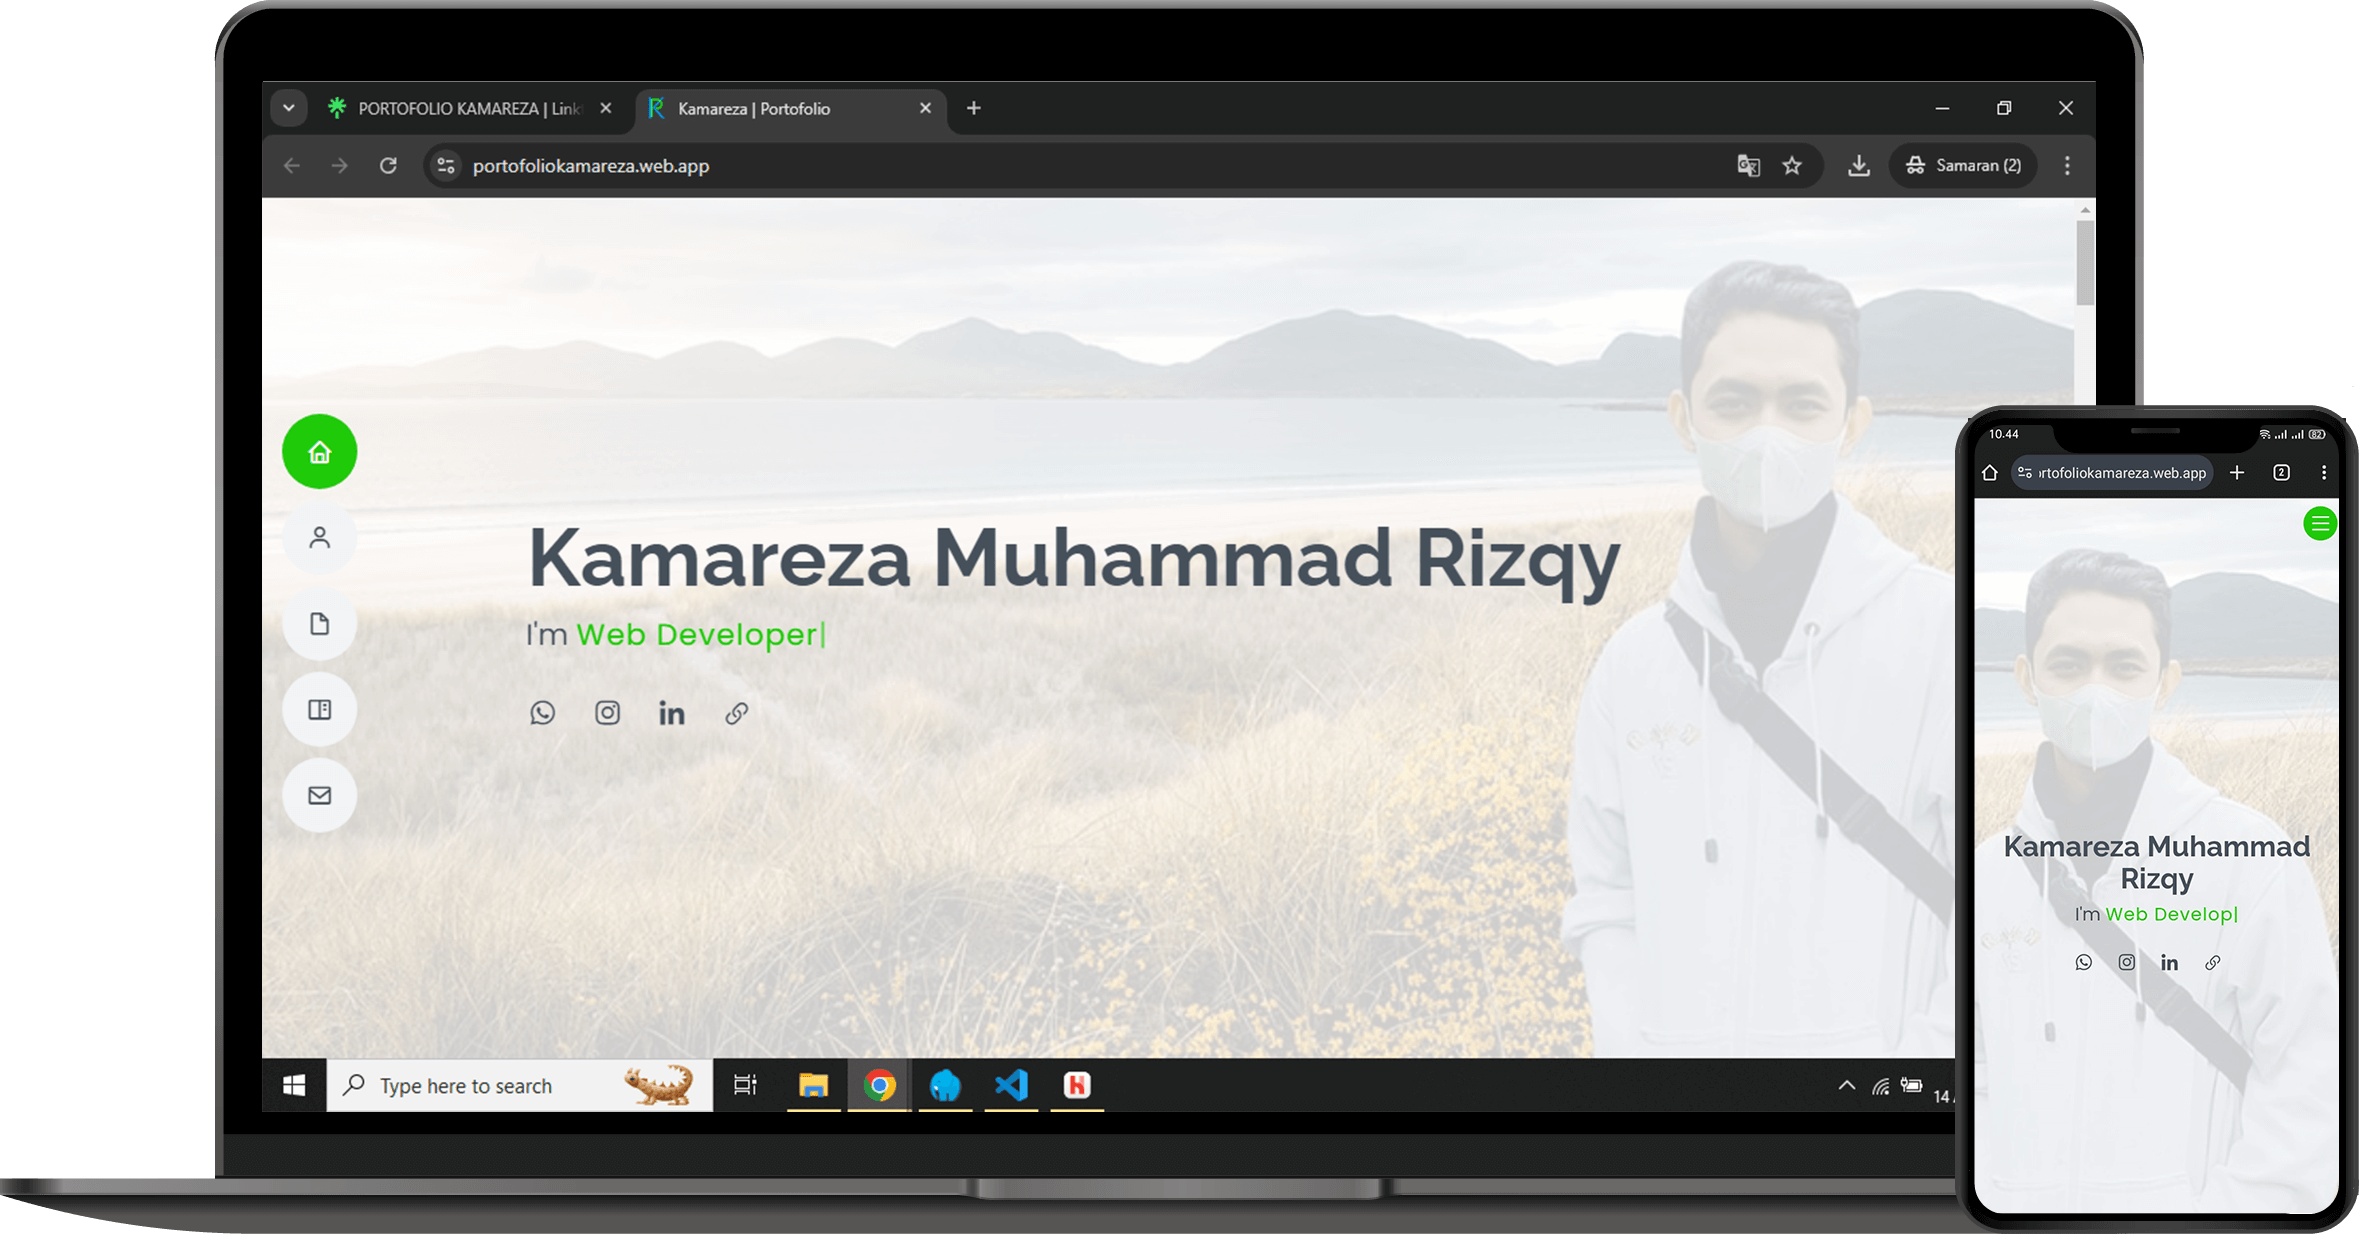Image resolution: width=2359 pixels, height=1234 pixels.
Task: Bookmark page with the star icon
Action: tap(1792, 166)
